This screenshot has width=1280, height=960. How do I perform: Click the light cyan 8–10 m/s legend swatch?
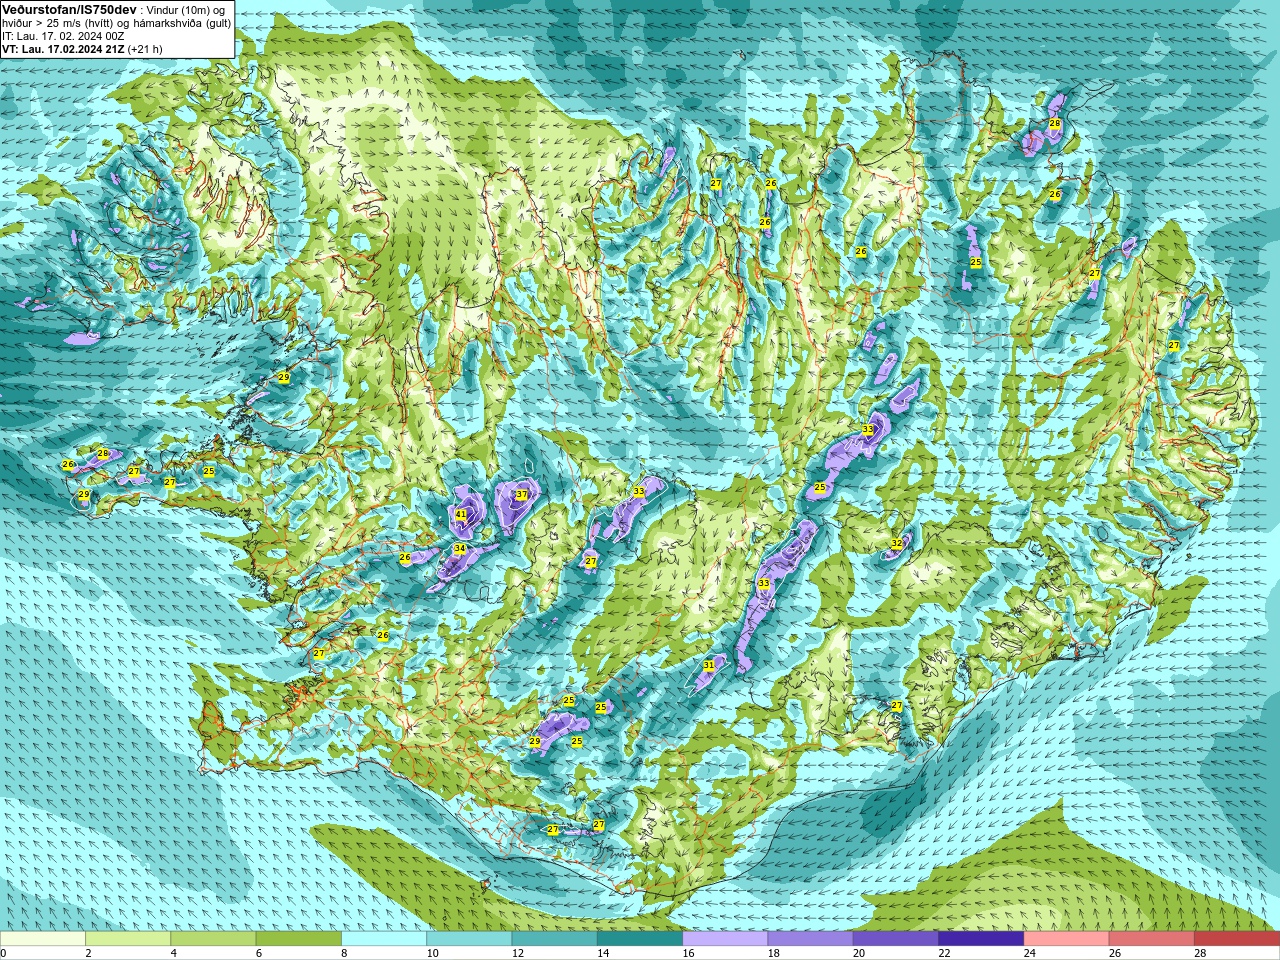[x=384, y=939]
